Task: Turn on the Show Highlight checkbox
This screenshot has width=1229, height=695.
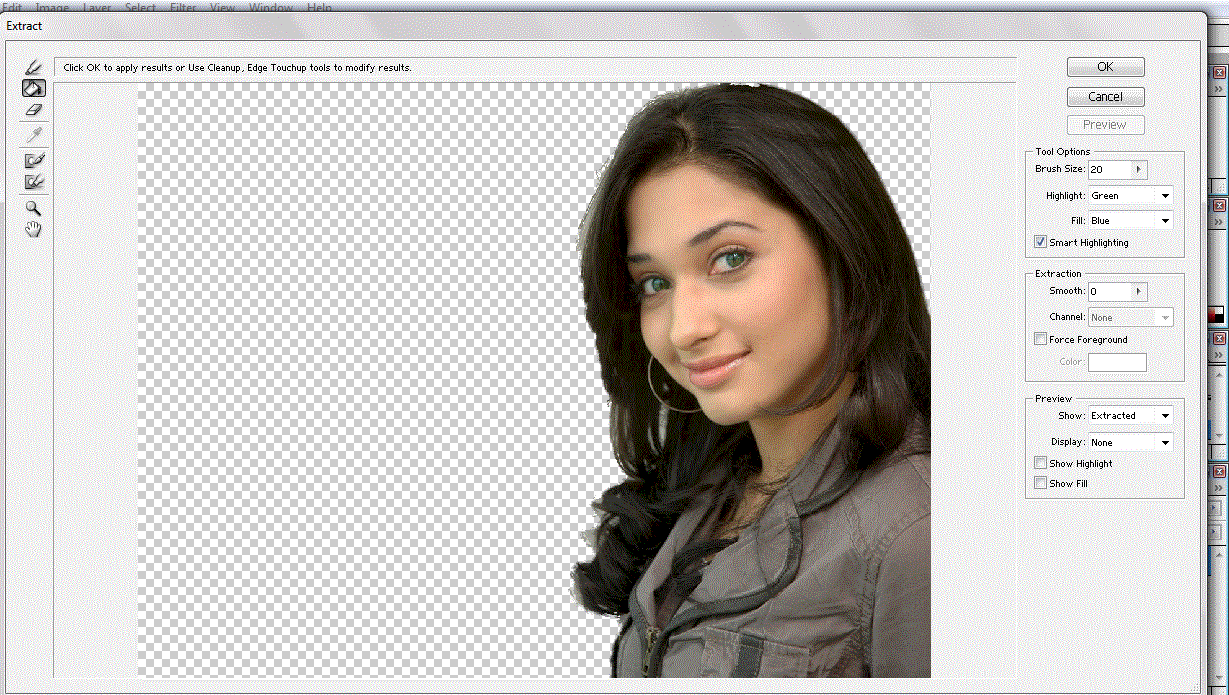Action: click(1041, 463)
